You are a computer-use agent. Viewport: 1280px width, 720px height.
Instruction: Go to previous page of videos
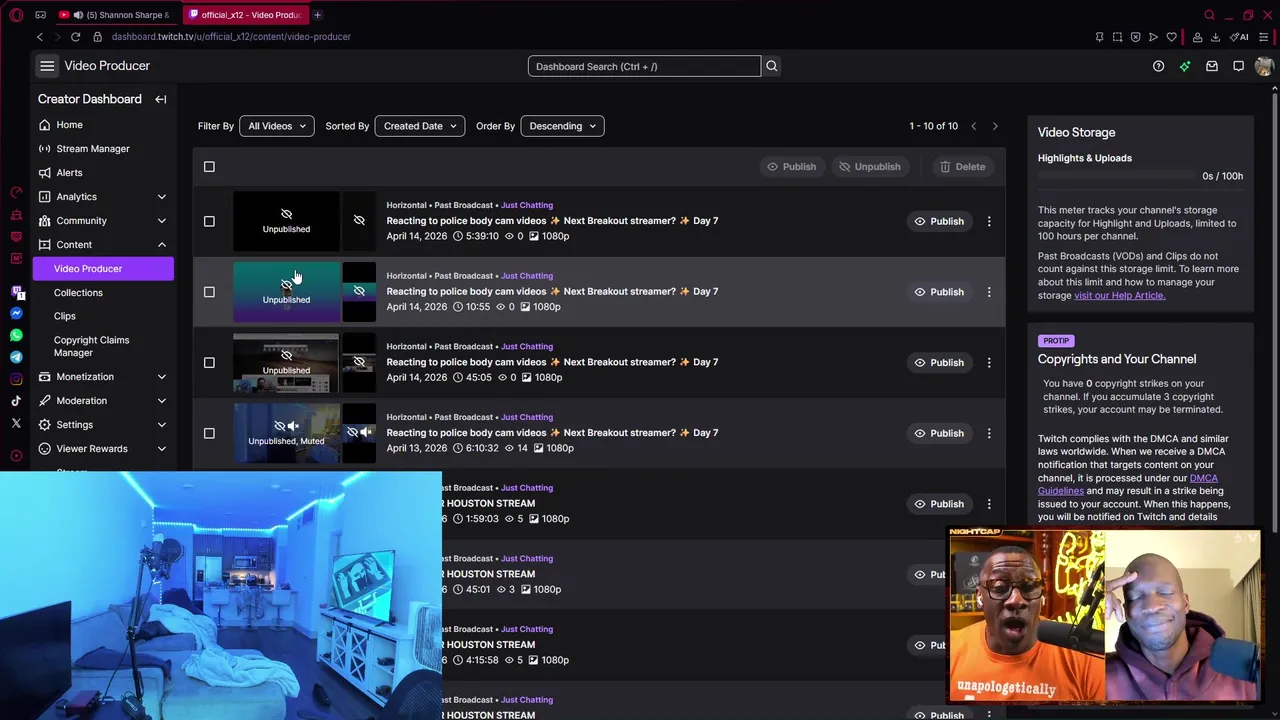[x=973, y=126]
